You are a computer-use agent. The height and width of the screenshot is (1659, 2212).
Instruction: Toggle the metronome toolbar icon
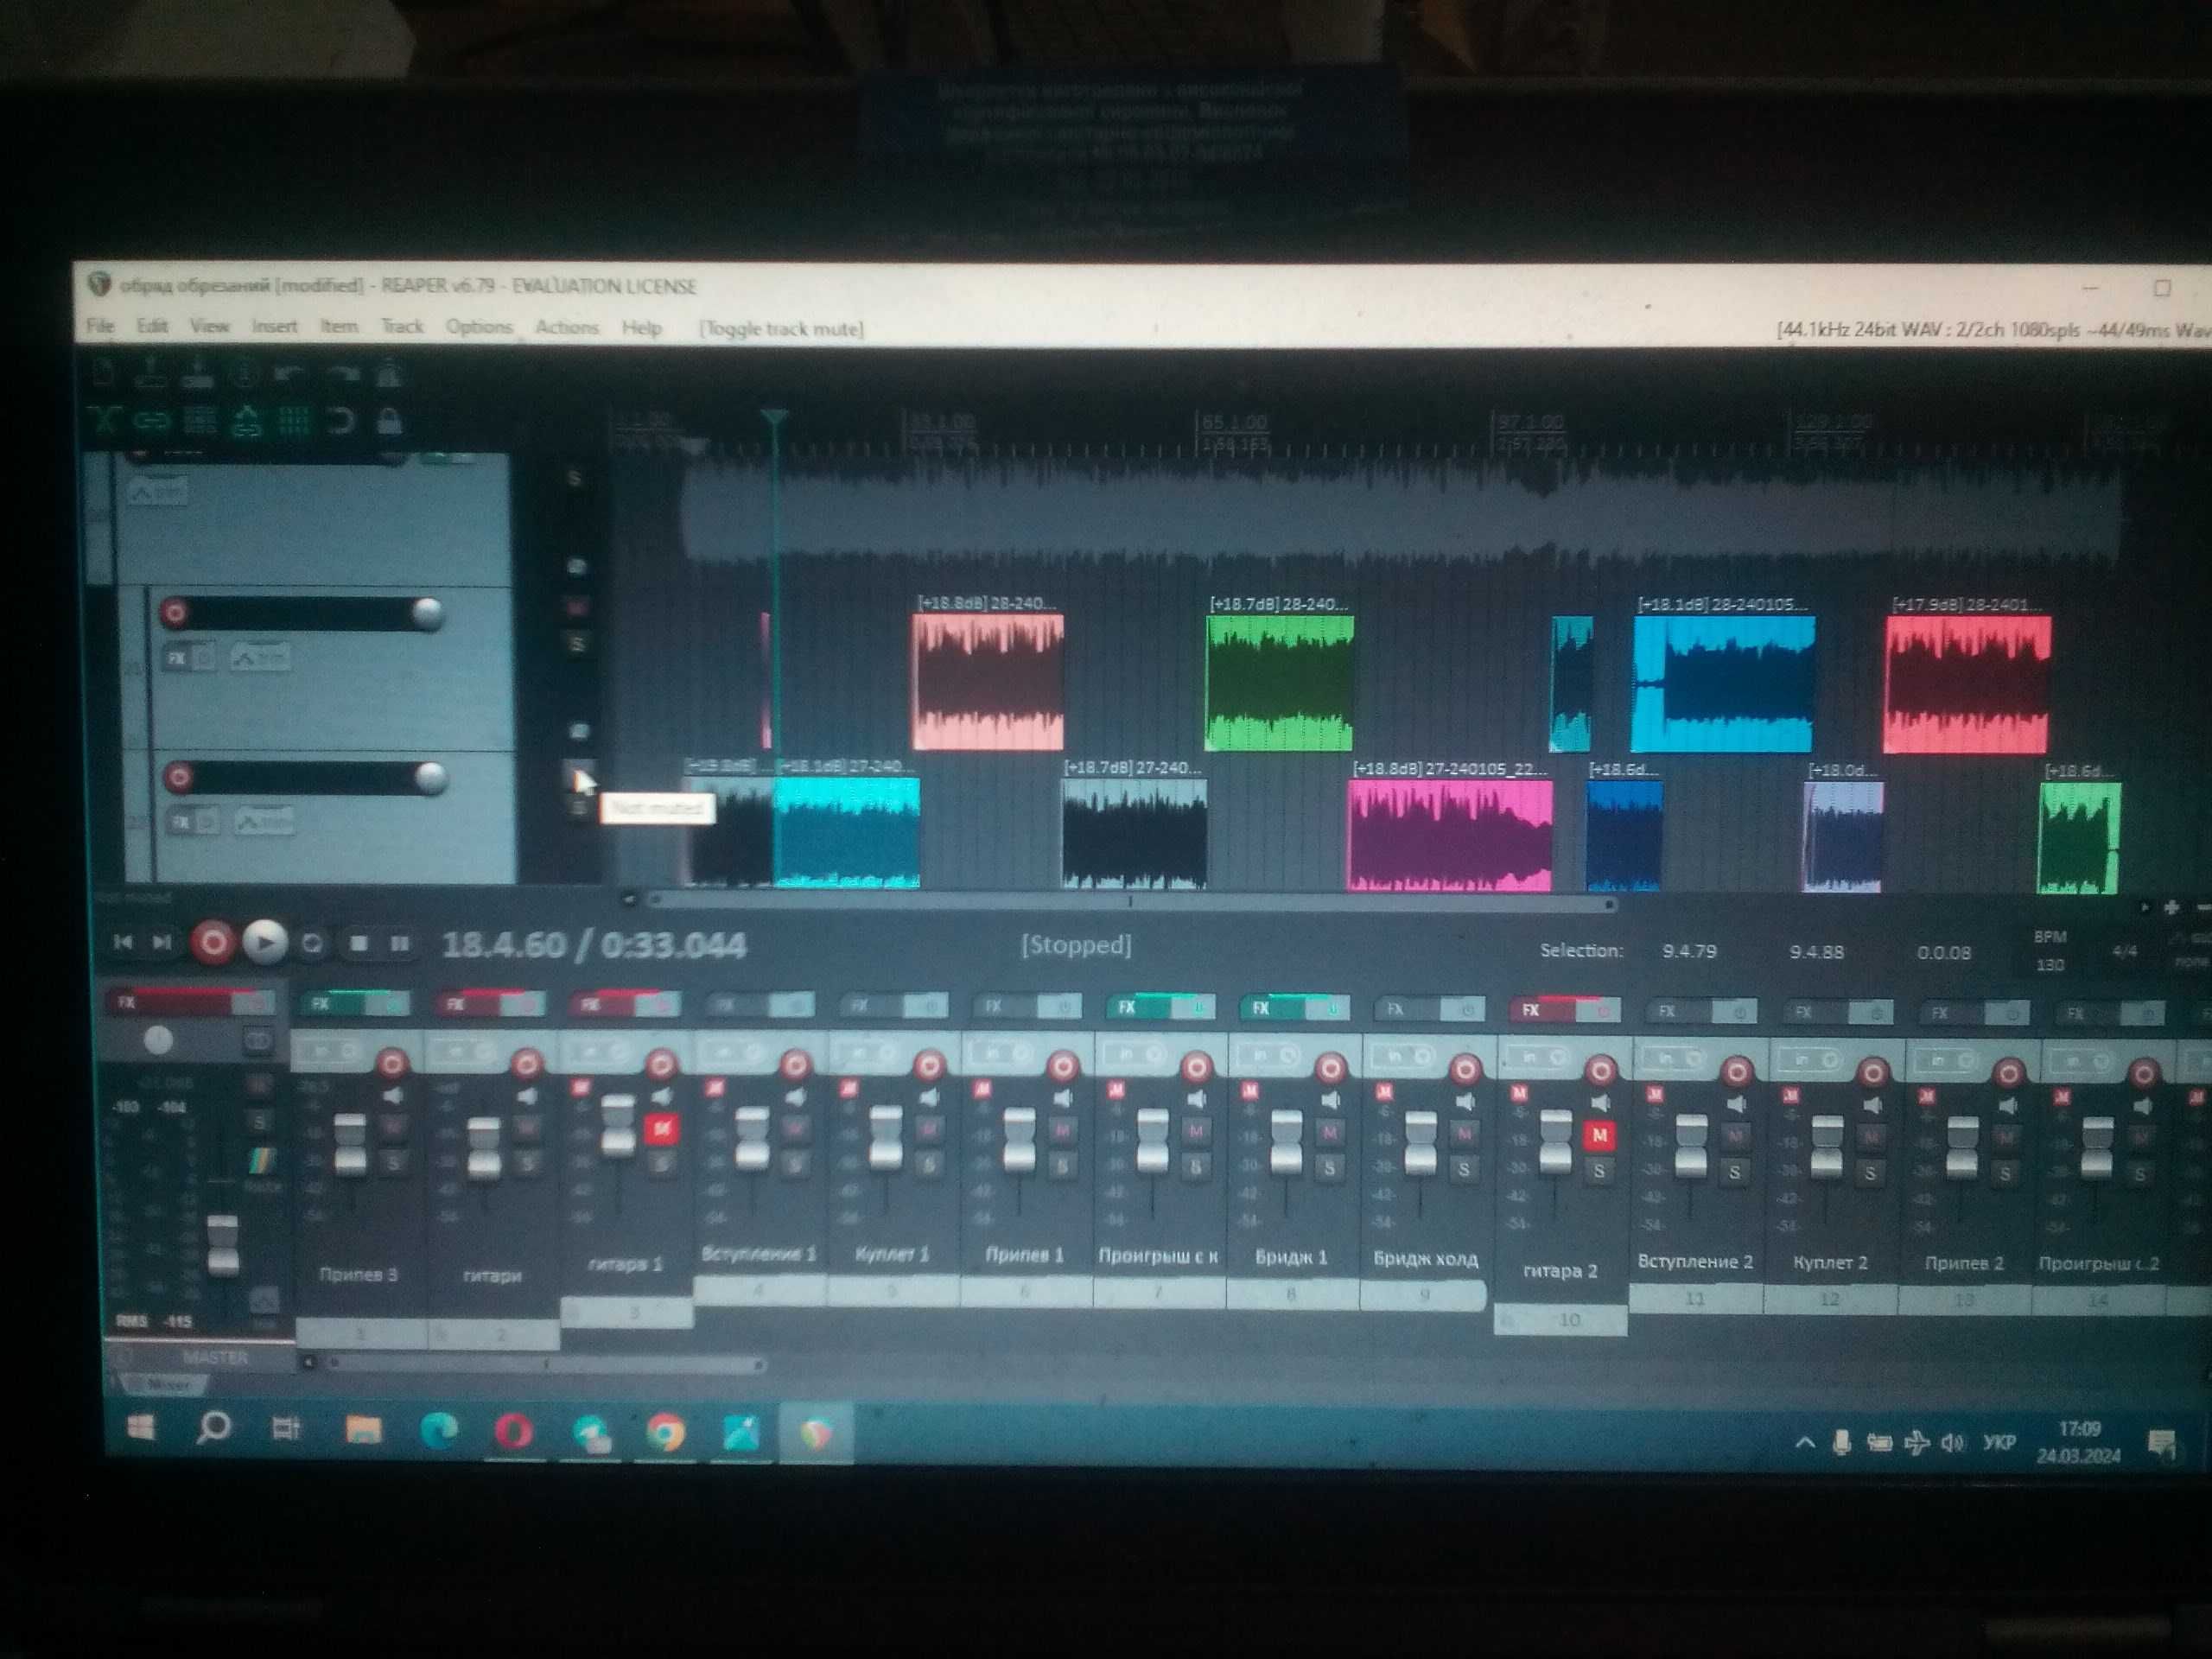click(x=389, y=375)
